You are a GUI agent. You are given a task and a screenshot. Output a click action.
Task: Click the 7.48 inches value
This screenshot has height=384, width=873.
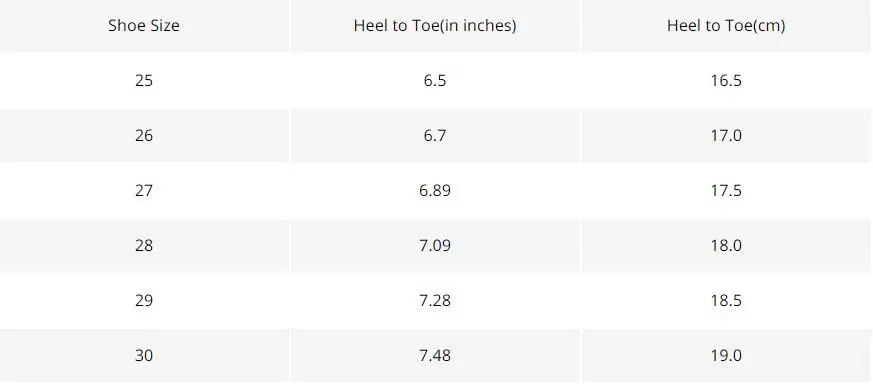point(435,356)
